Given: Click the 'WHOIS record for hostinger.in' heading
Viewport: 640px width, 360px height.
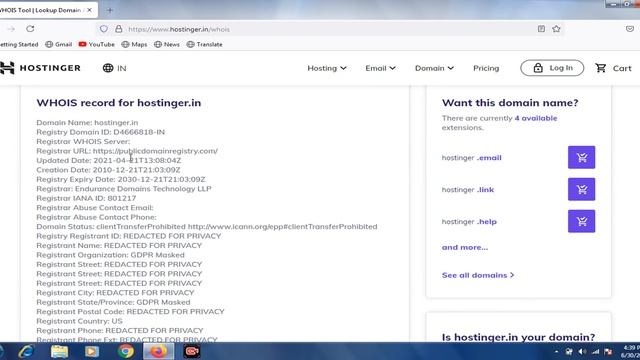Looking at the screenshot, I should 119,103.
